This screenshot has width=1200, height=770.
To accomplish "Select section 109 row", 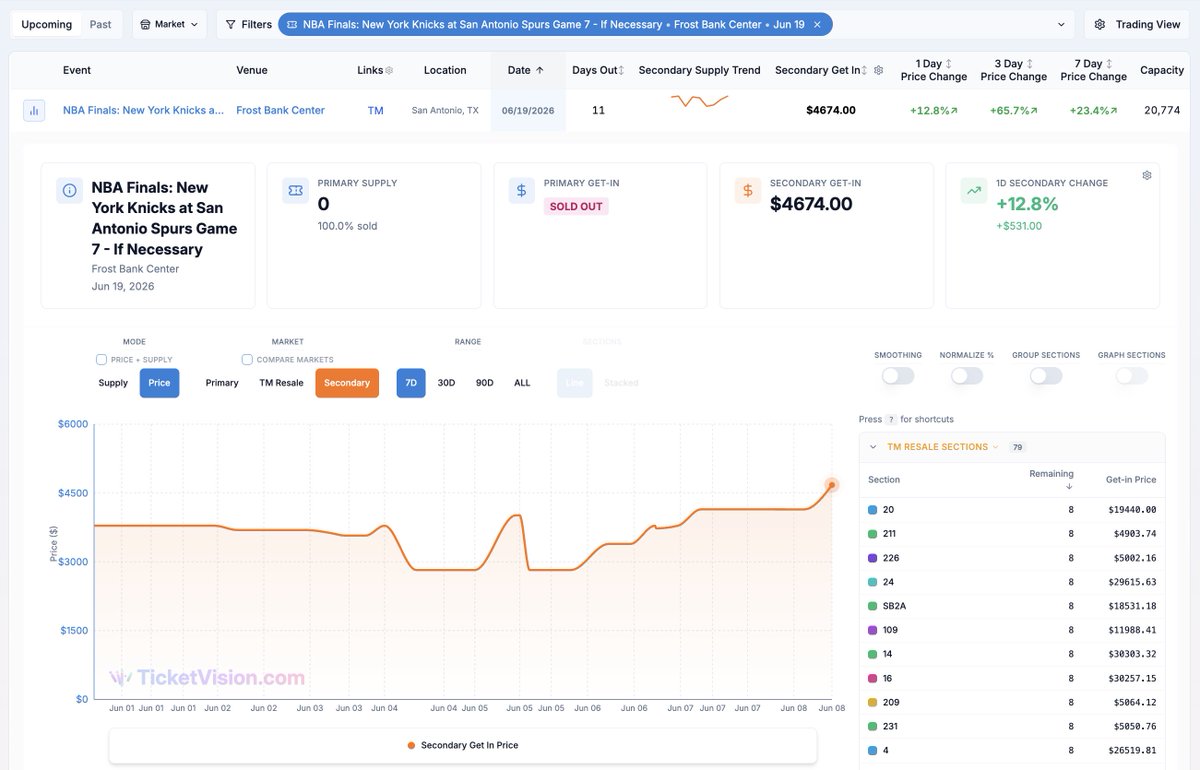I will [1012, 630].
